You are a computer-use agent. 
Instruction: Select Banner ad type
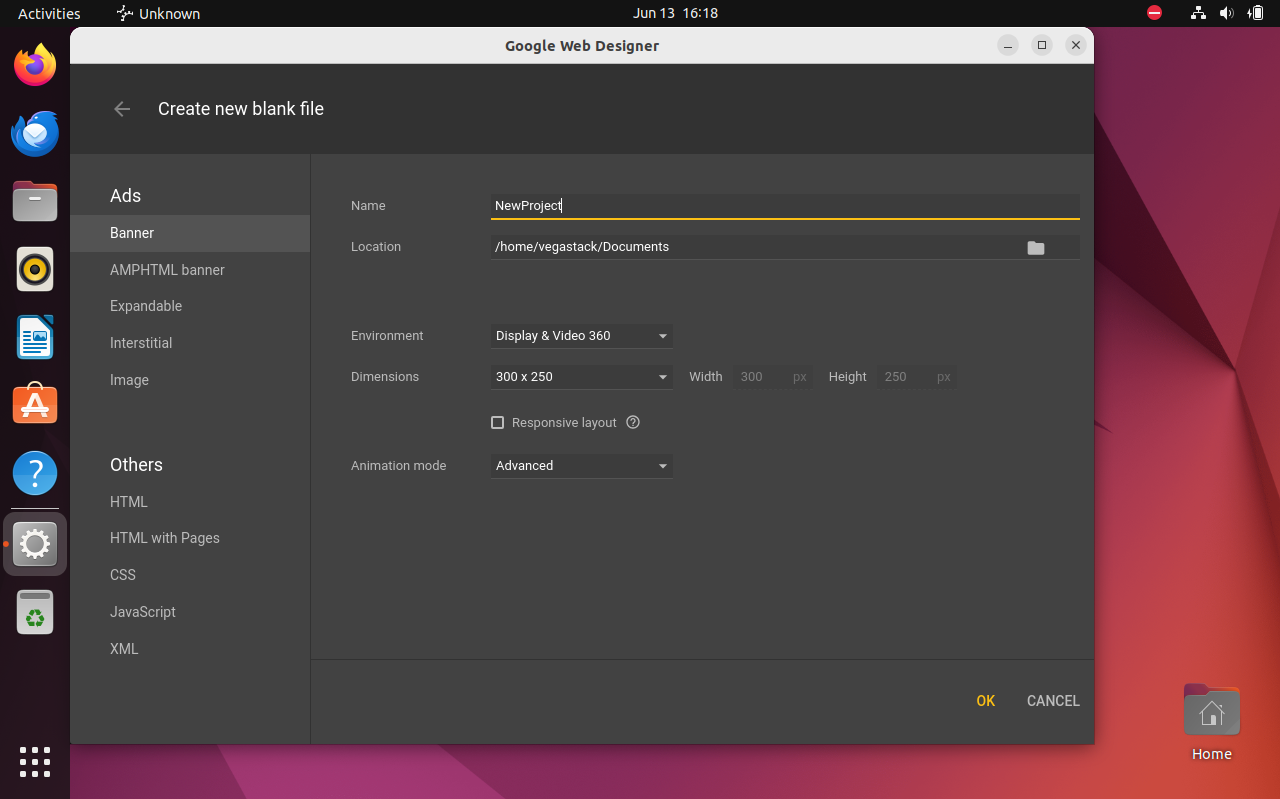[190, 233]
